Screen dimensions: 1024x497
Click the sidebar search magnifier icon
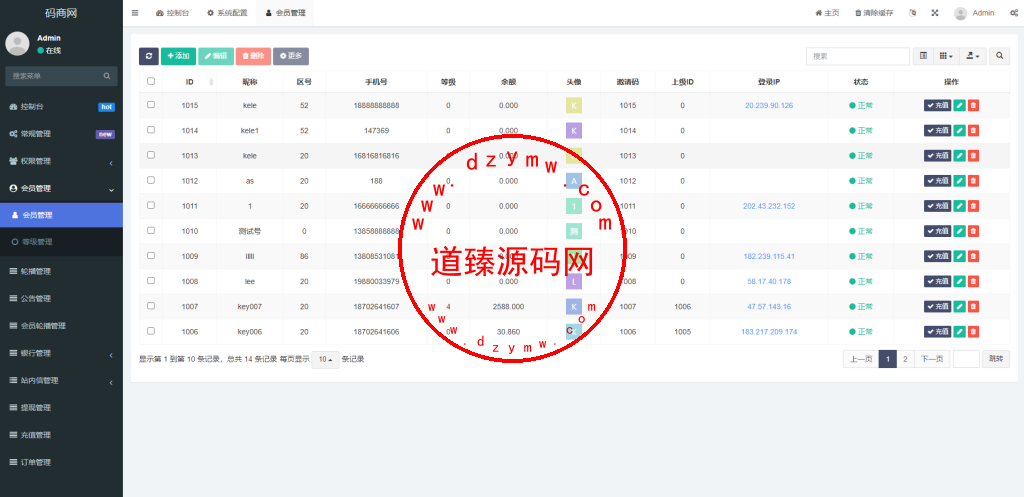(106, 76)
